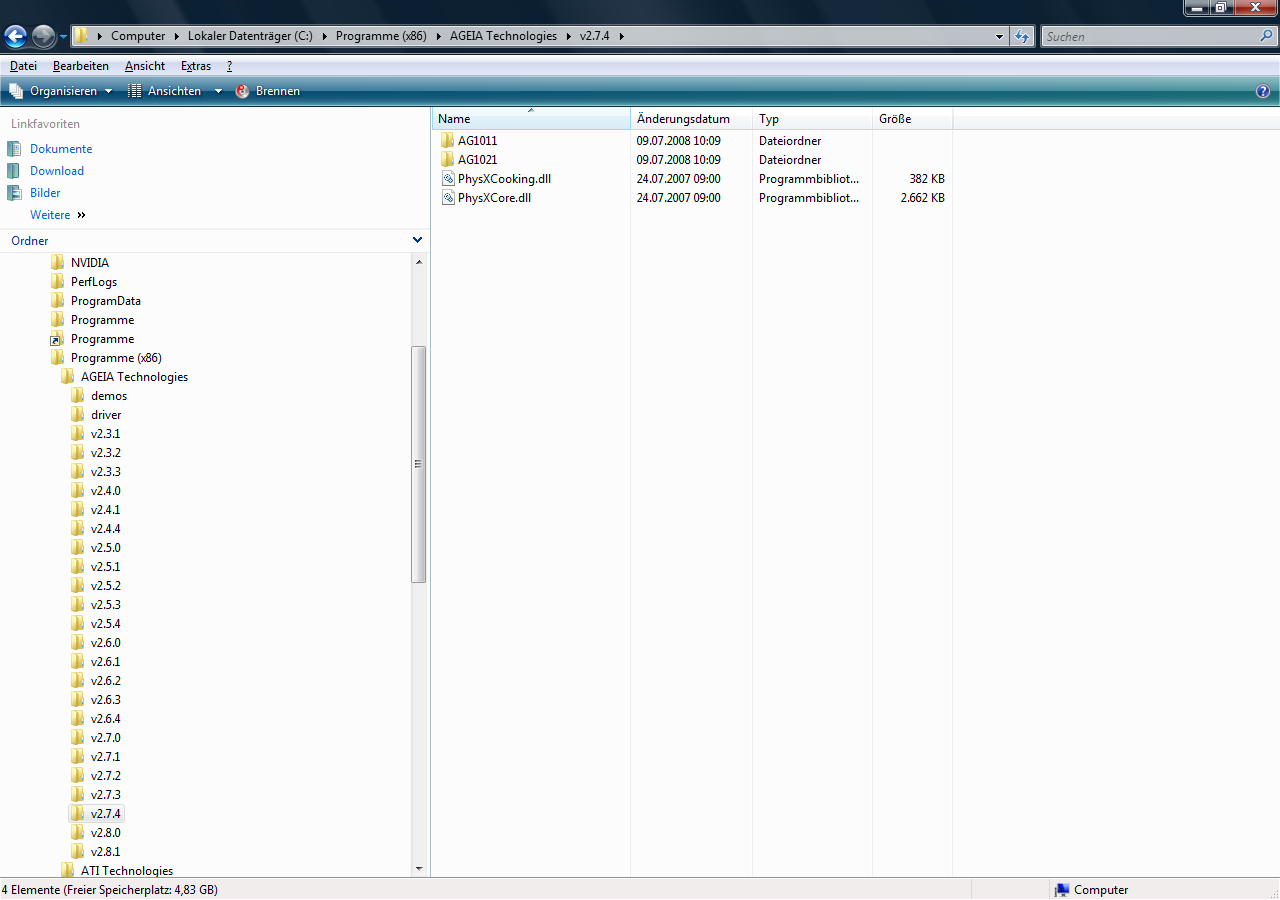Viewport: 1280px width, 900px height.
Task: Open the address bar history dropdown arrow
Action: click(x=1000, y=36)
